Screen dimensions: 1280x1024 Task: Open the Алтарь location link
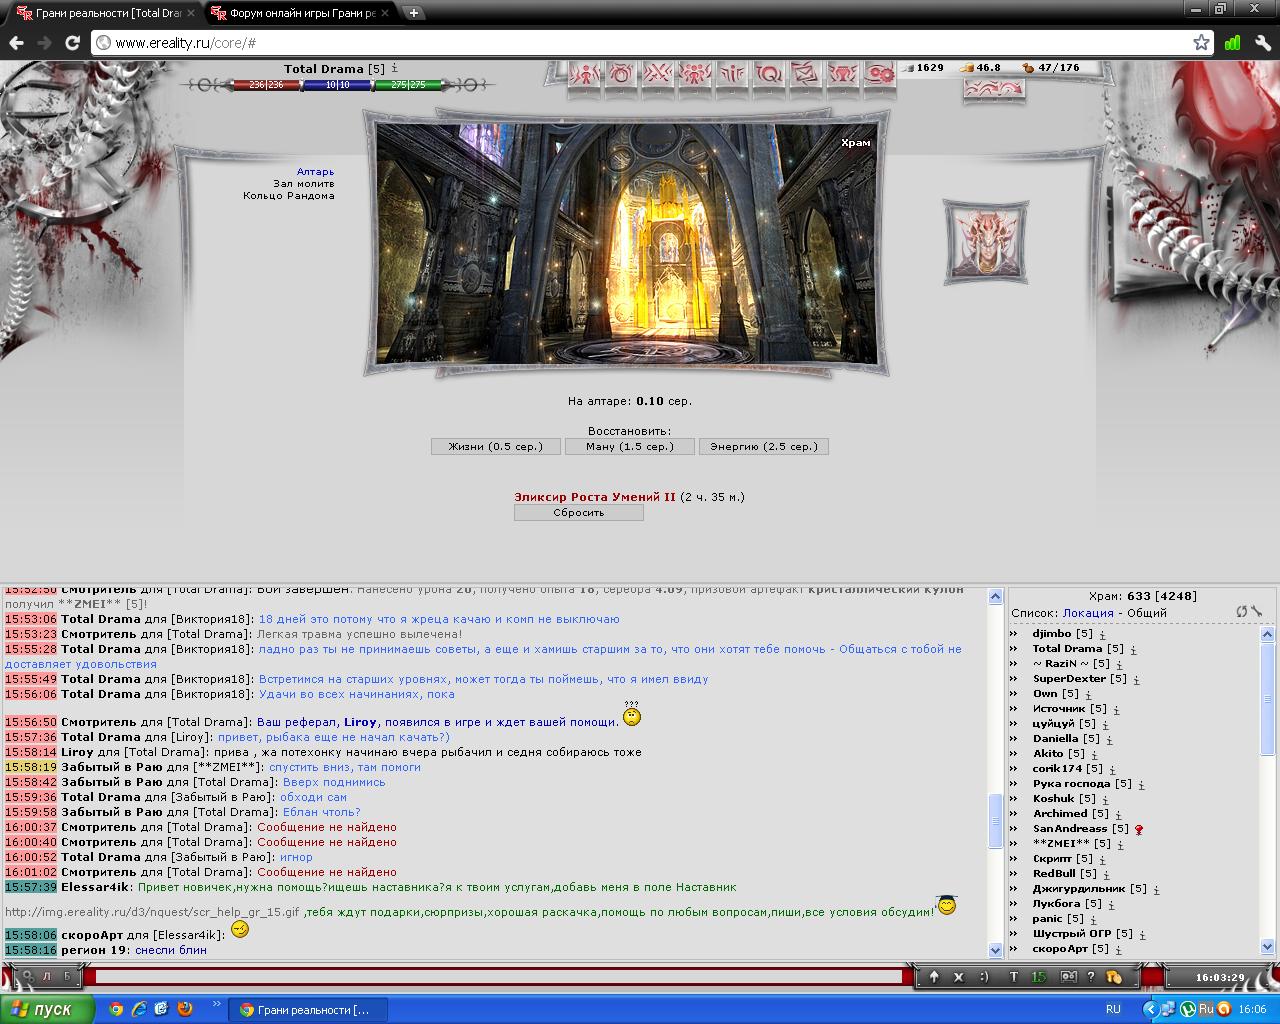pyautogui.click(x=315, y=172)
